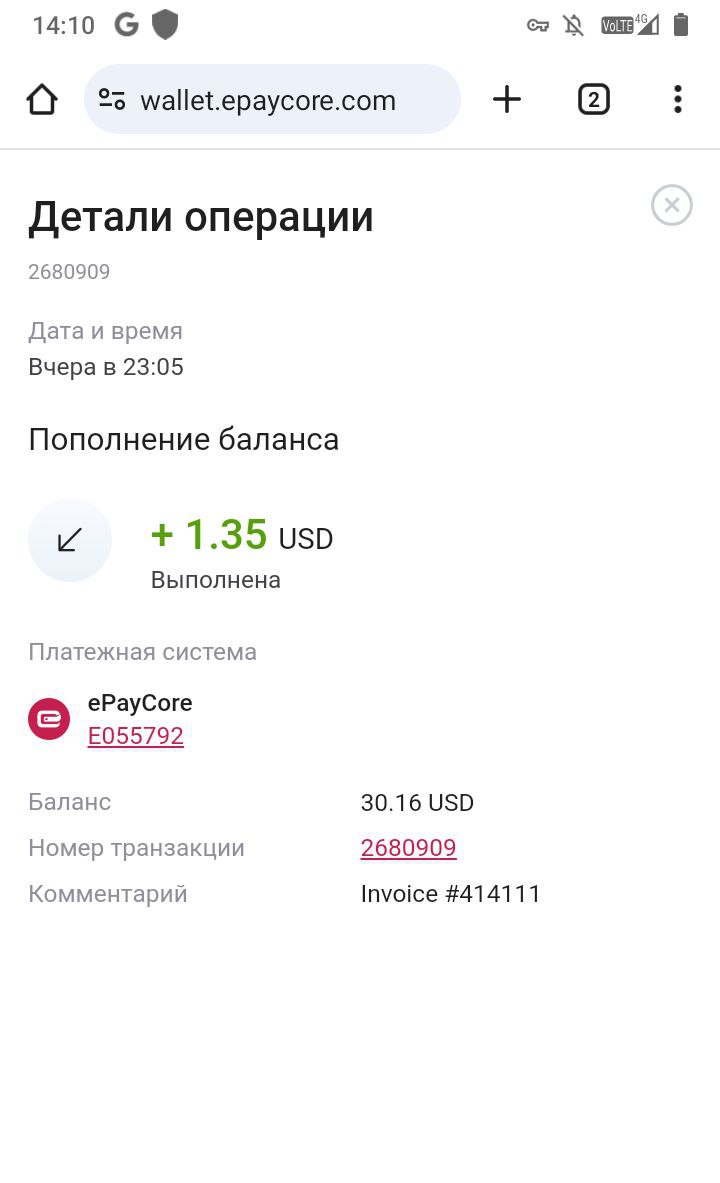Tap the browser home icon
The height and width of the screenshot is (1183, 720).
pyautogui.click(x=42, y=100)
